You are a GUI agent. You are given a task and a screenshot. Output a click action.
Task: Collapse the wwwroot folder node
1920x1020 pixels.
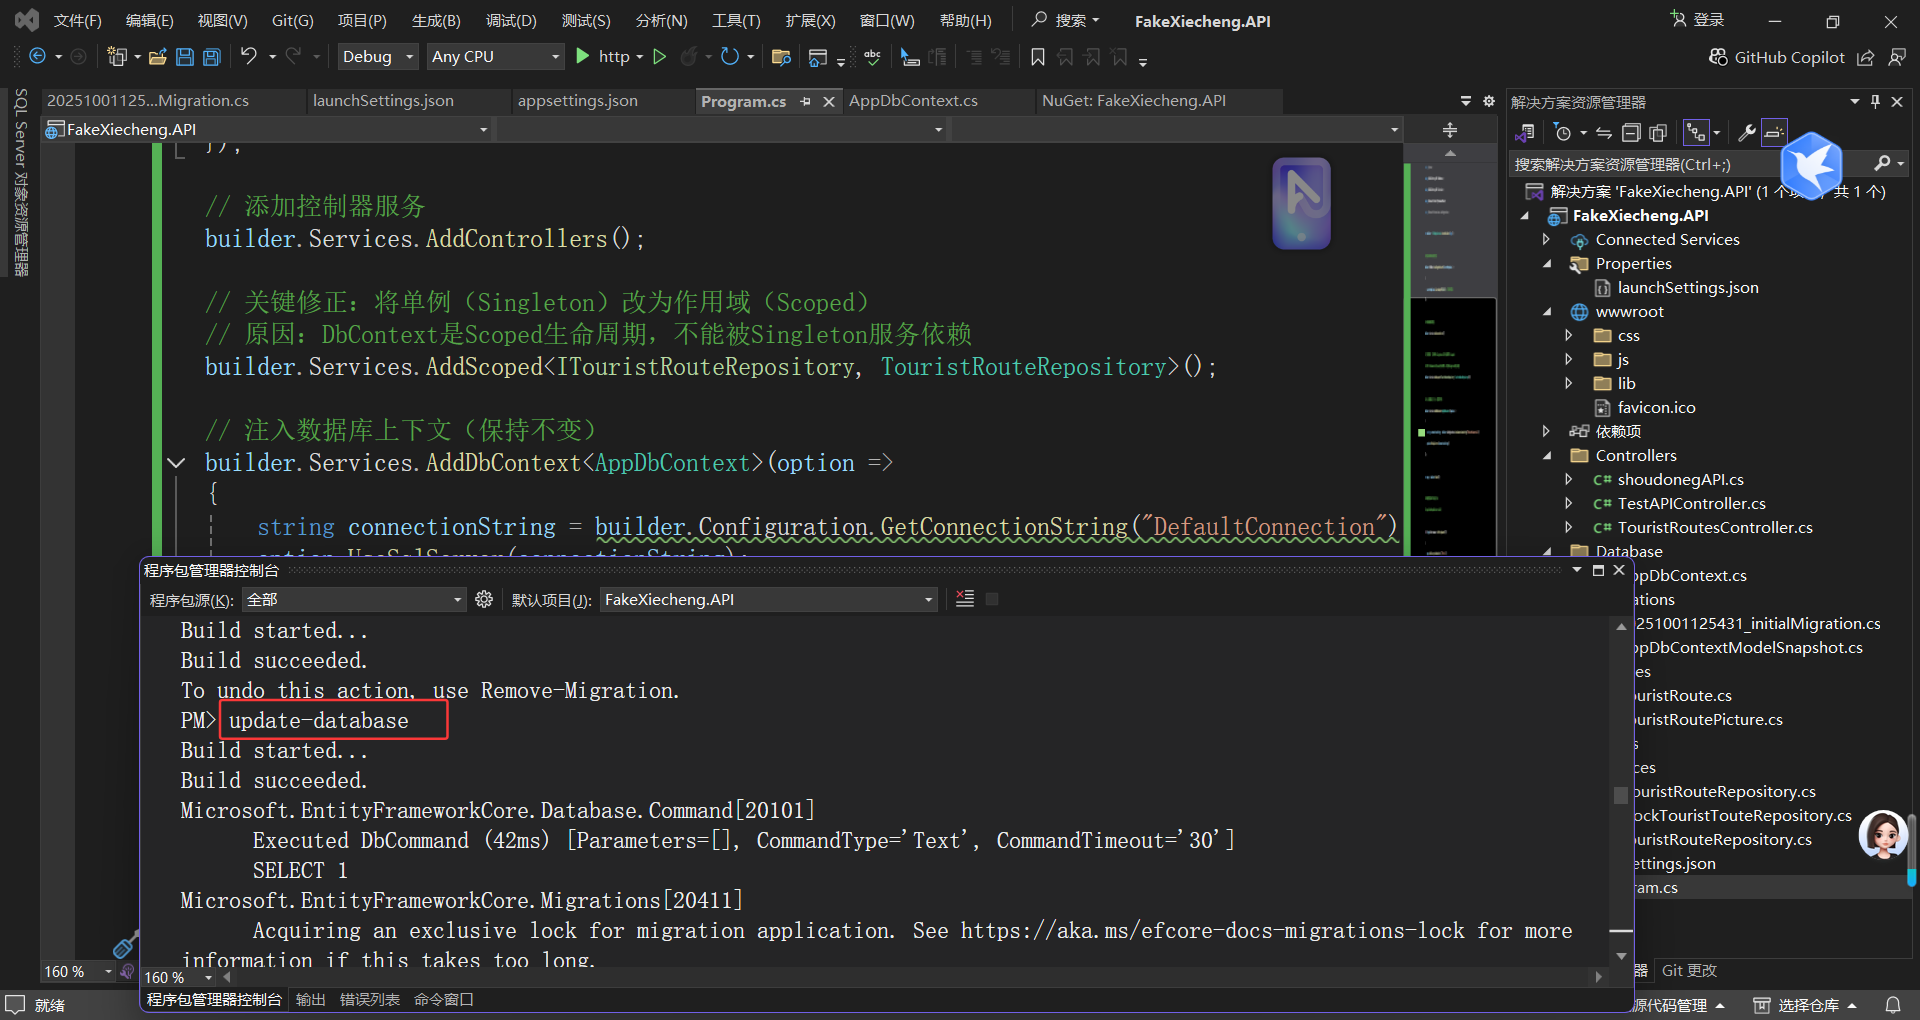point(1547,312)
